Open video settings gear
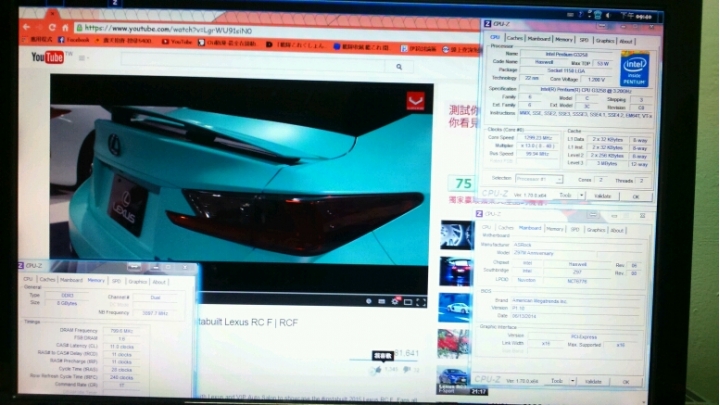Viewport: 720px width, 405px height. tap(394, 301)
